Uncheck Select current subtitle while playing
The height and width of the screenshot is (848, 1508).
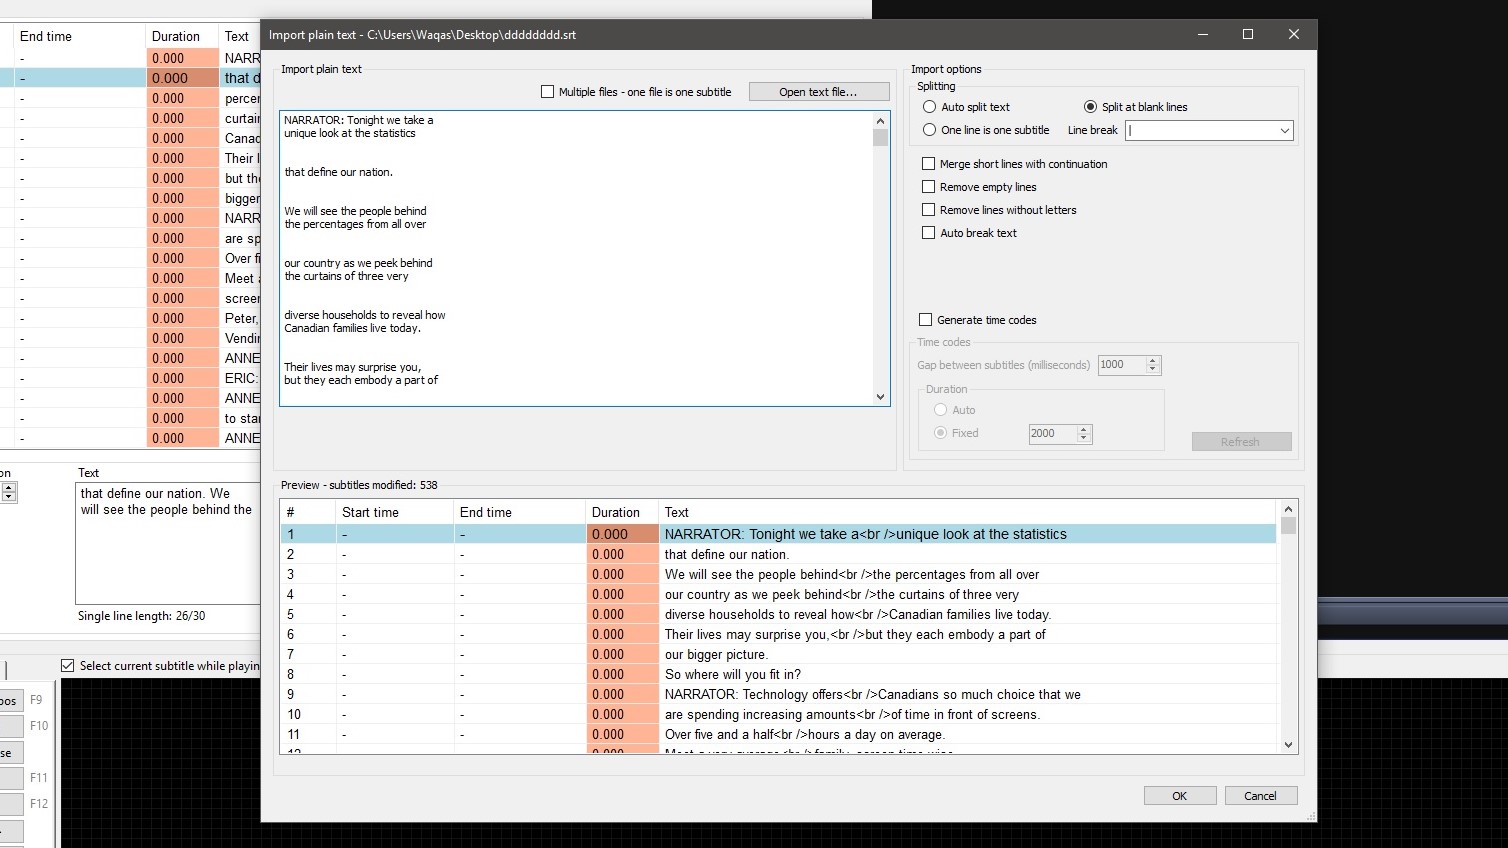tap(67, 665)
